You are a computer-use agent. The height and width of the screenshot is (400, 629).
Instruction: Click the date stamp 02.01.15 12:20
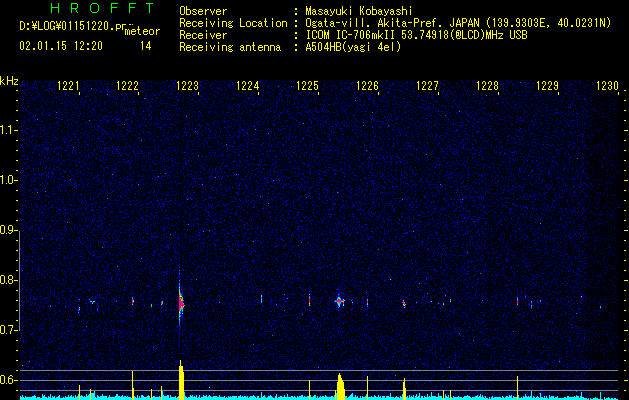pos(61,46)
